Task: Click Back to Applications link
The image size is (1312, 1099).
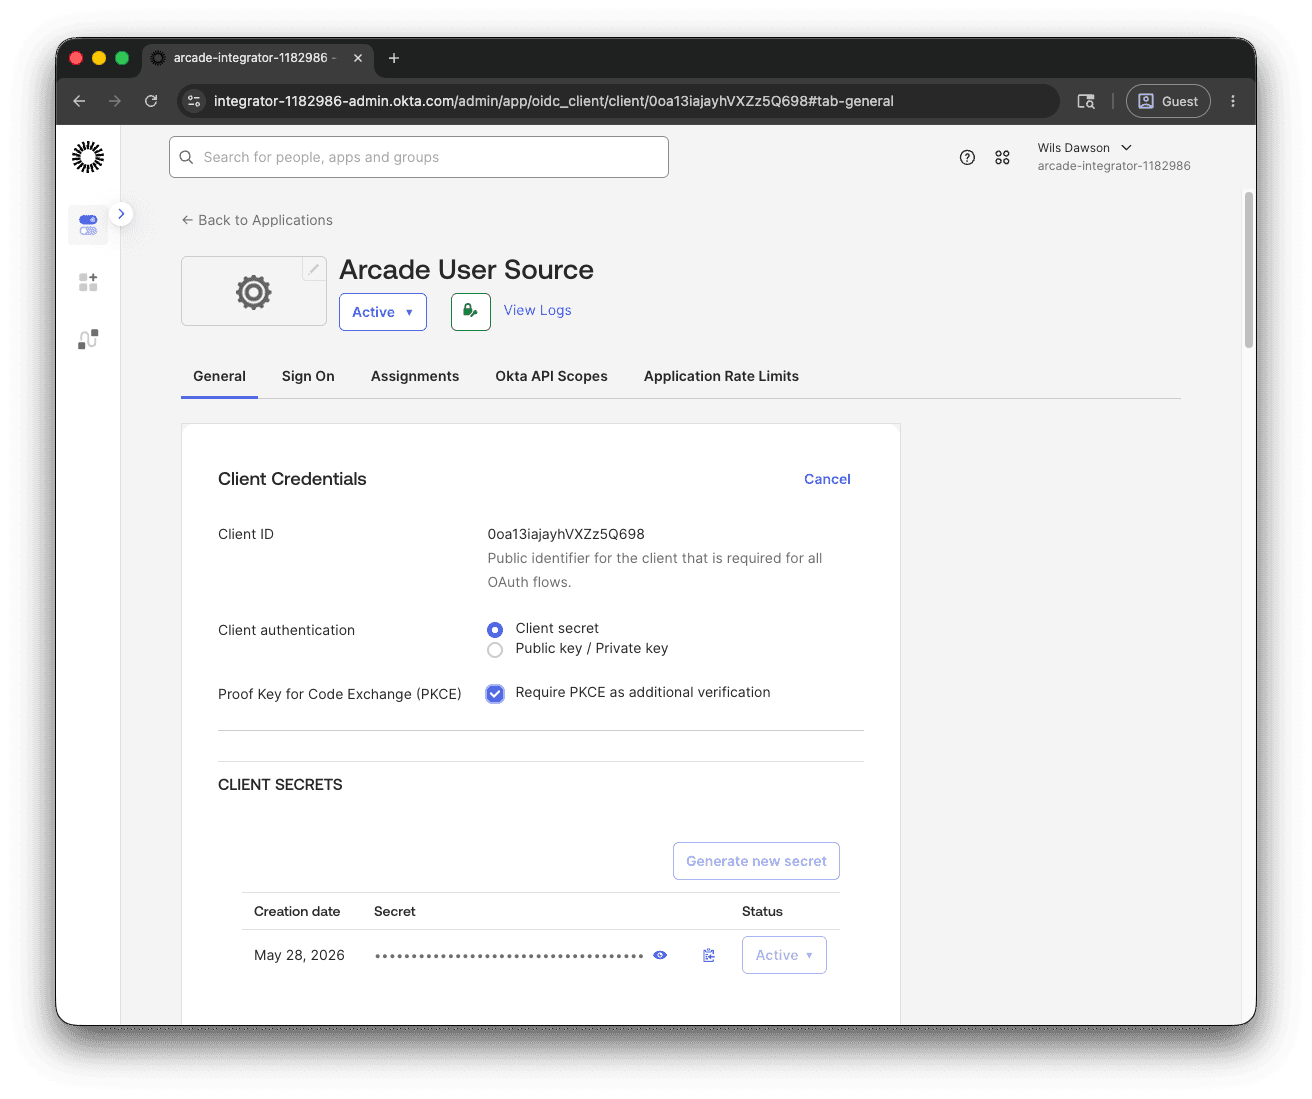Action: (257, 220)
